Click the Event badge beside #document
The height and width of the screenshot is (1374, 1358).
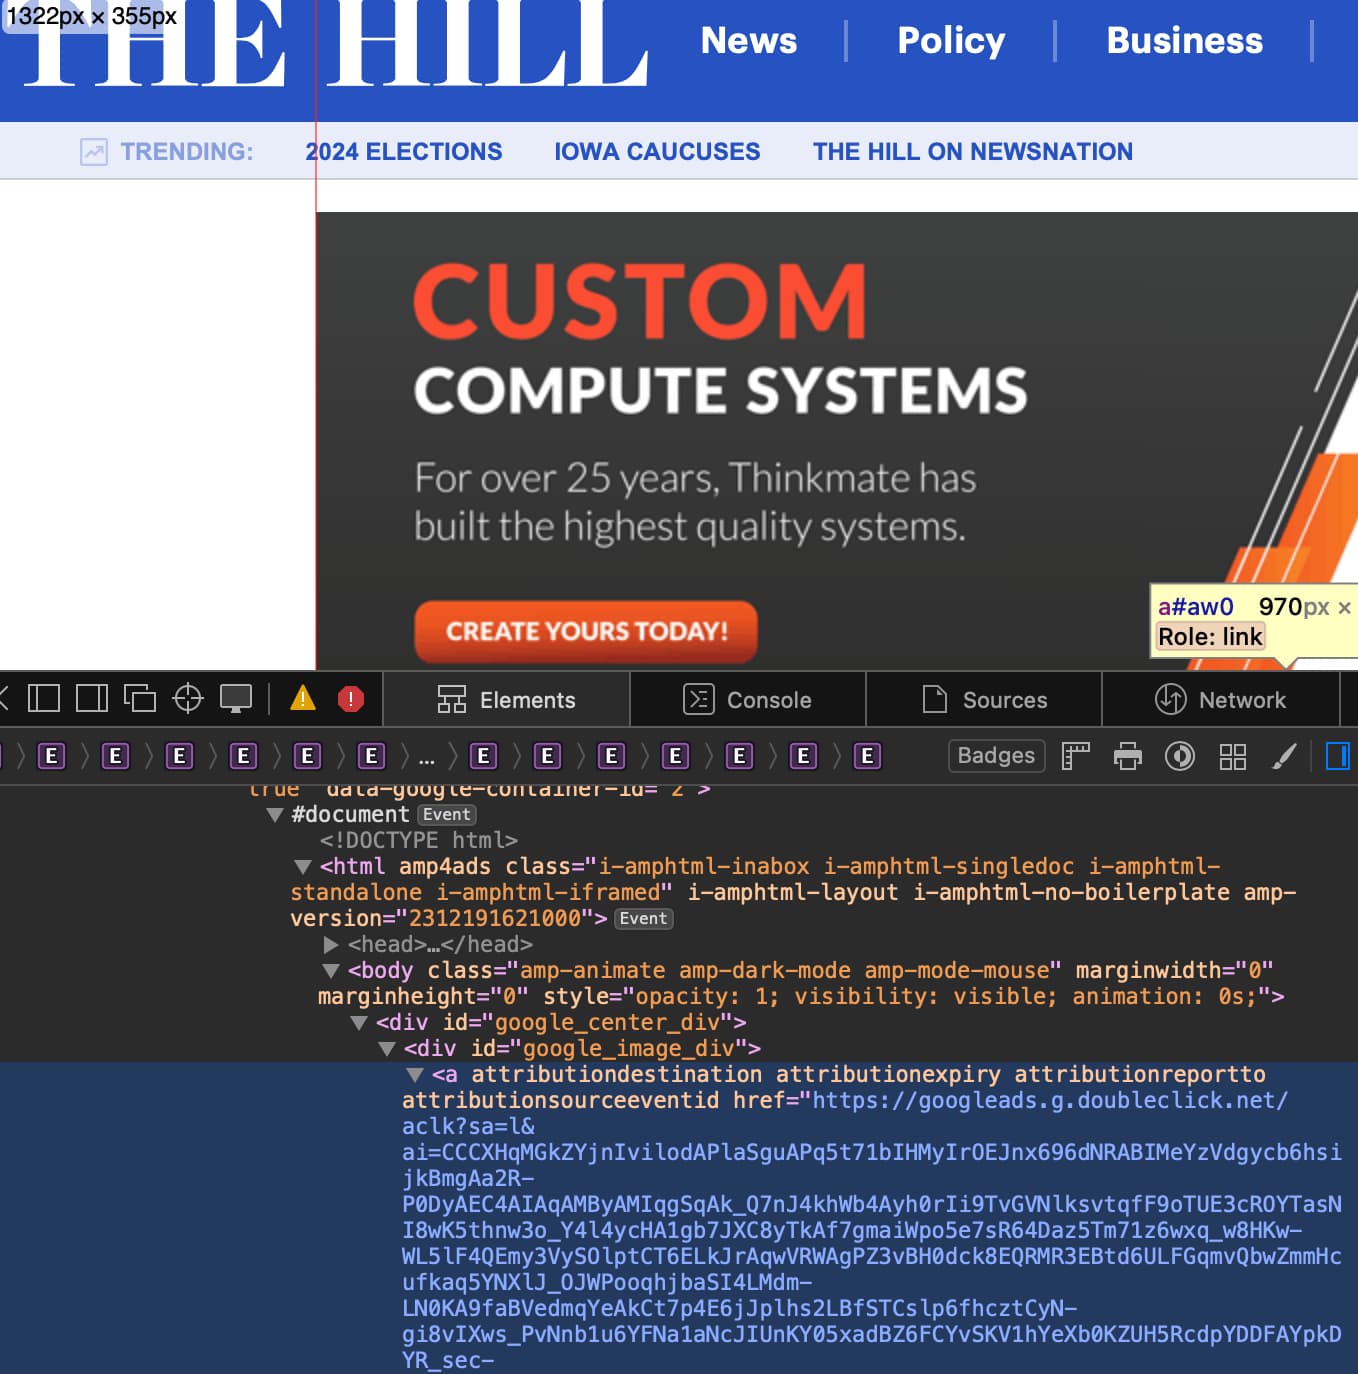446,815
